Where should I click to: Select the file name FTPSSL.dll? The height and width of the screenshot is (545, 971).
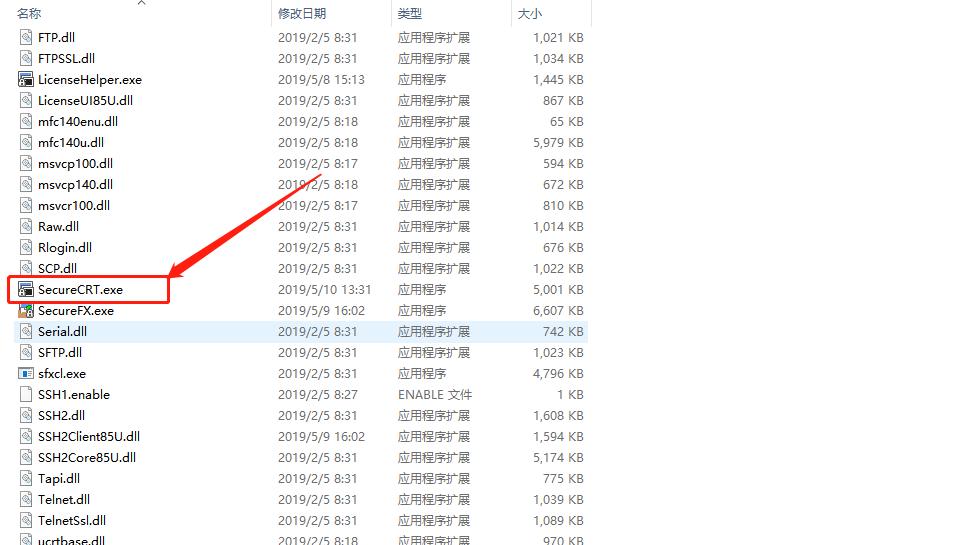click(x=66, y=58)
